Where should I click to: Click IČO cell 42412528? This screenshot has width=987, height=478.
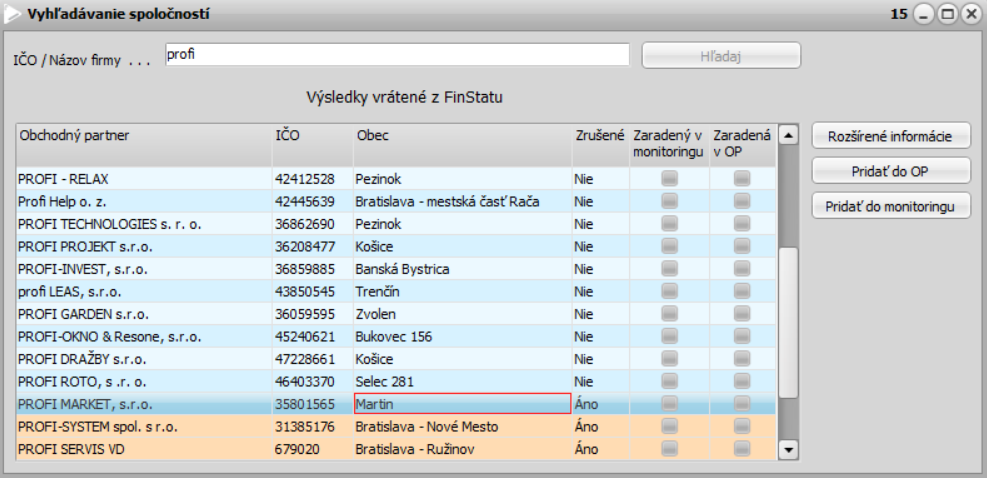(313, 179)
